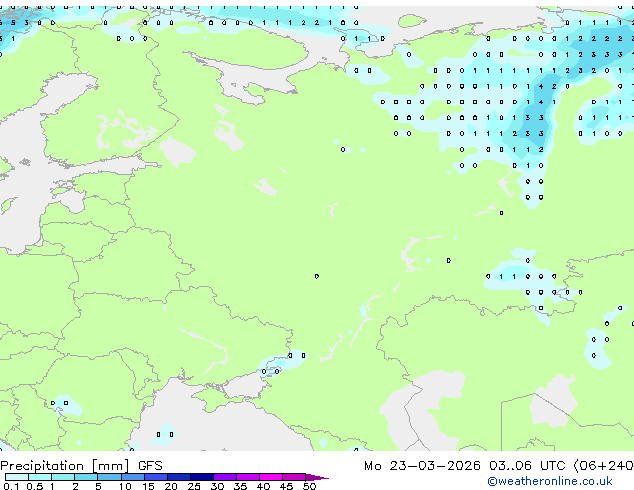Click the purple arrow tip above 50 mm
Image resolution: width=634 pixels, height=490 pixels.
pyautogui.click(x=317, y=478)
